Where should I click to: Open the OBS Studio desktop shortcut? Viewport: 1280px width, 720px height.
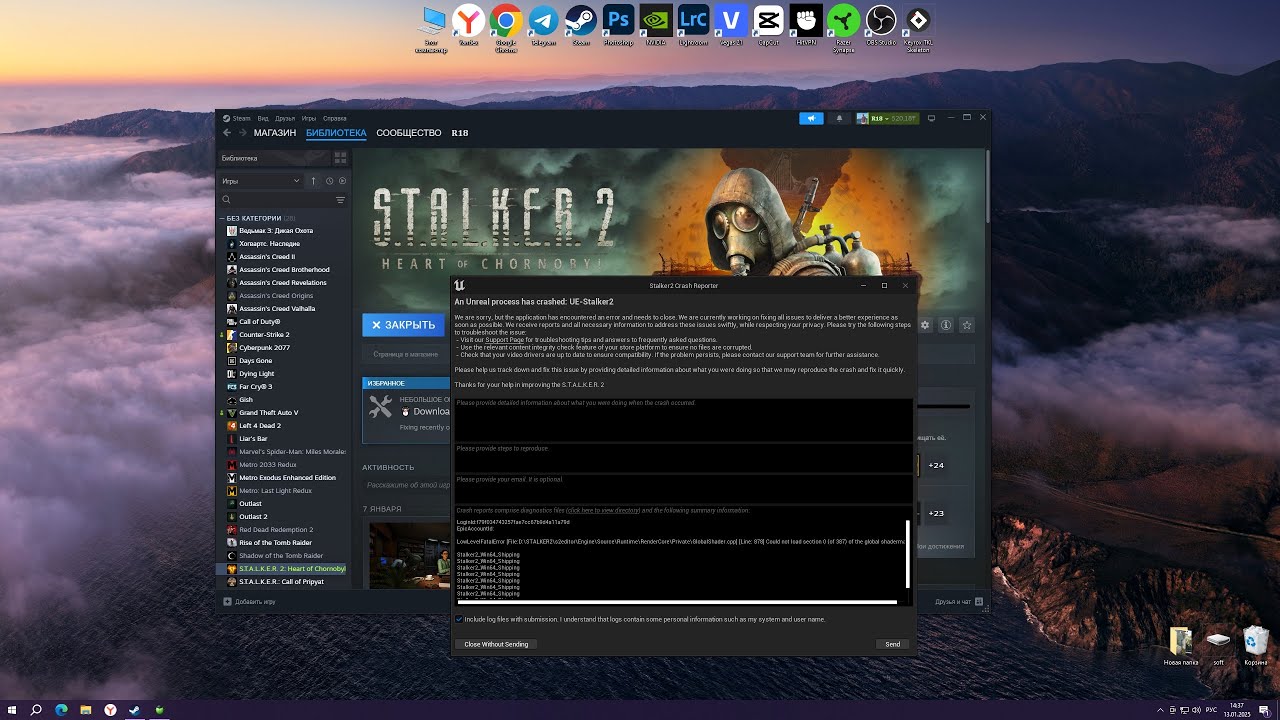pyautogui.click(x=881, y=26)
